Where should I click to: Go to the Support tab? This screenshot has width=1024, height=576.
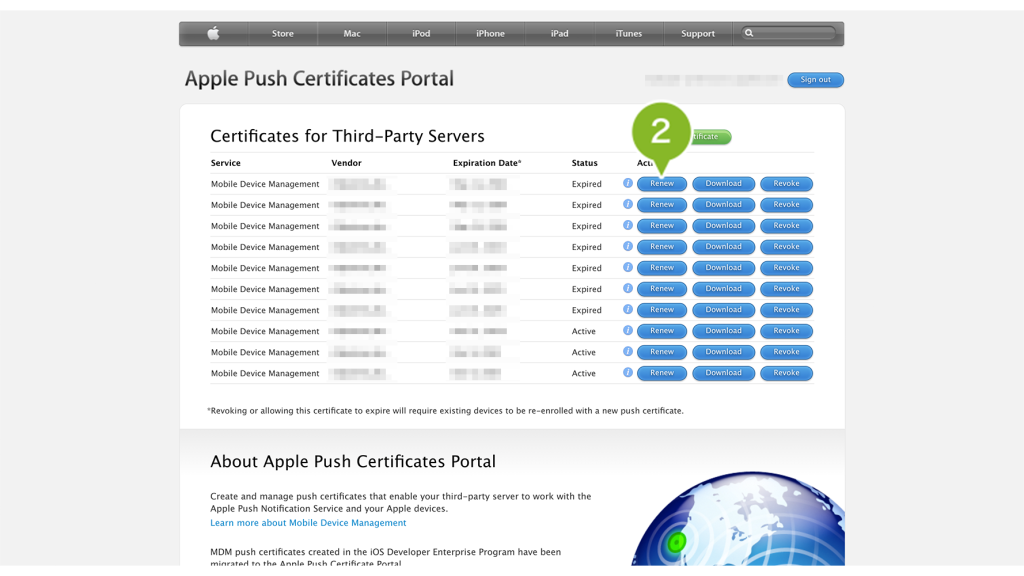(x=697, y=33)
